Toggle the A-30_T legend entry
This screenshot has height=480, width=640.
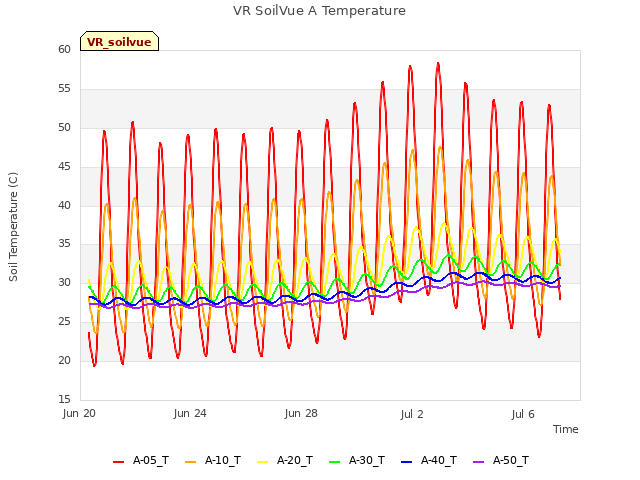click(x=357, y=460)
